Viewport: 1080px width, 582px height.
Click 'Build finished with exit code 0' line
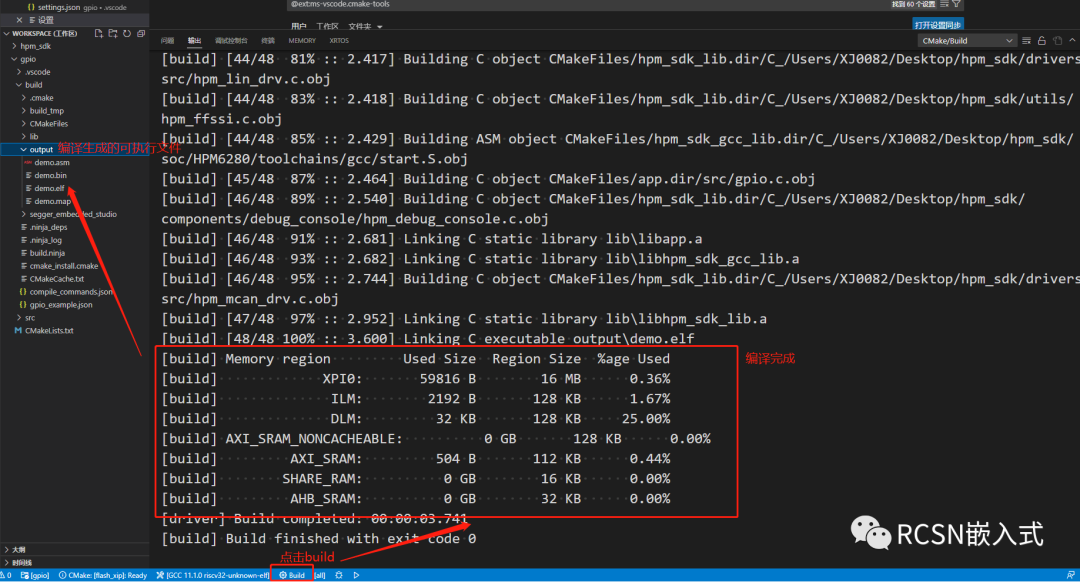351,539
